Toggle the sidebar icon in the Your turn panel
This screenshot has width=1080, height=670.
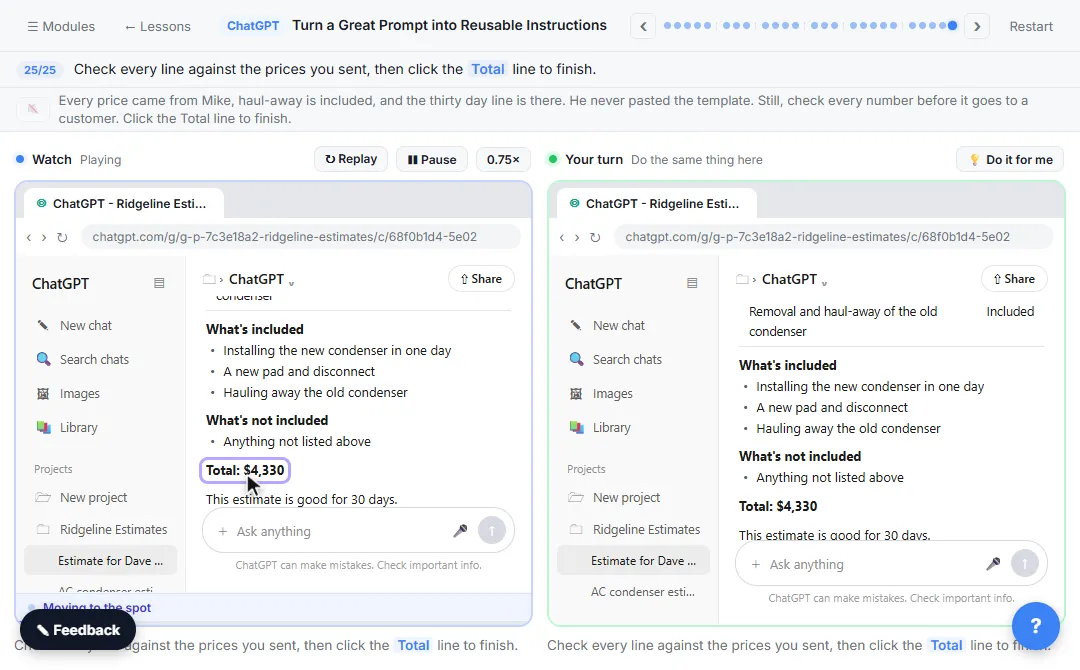click(x=692, y=283)
